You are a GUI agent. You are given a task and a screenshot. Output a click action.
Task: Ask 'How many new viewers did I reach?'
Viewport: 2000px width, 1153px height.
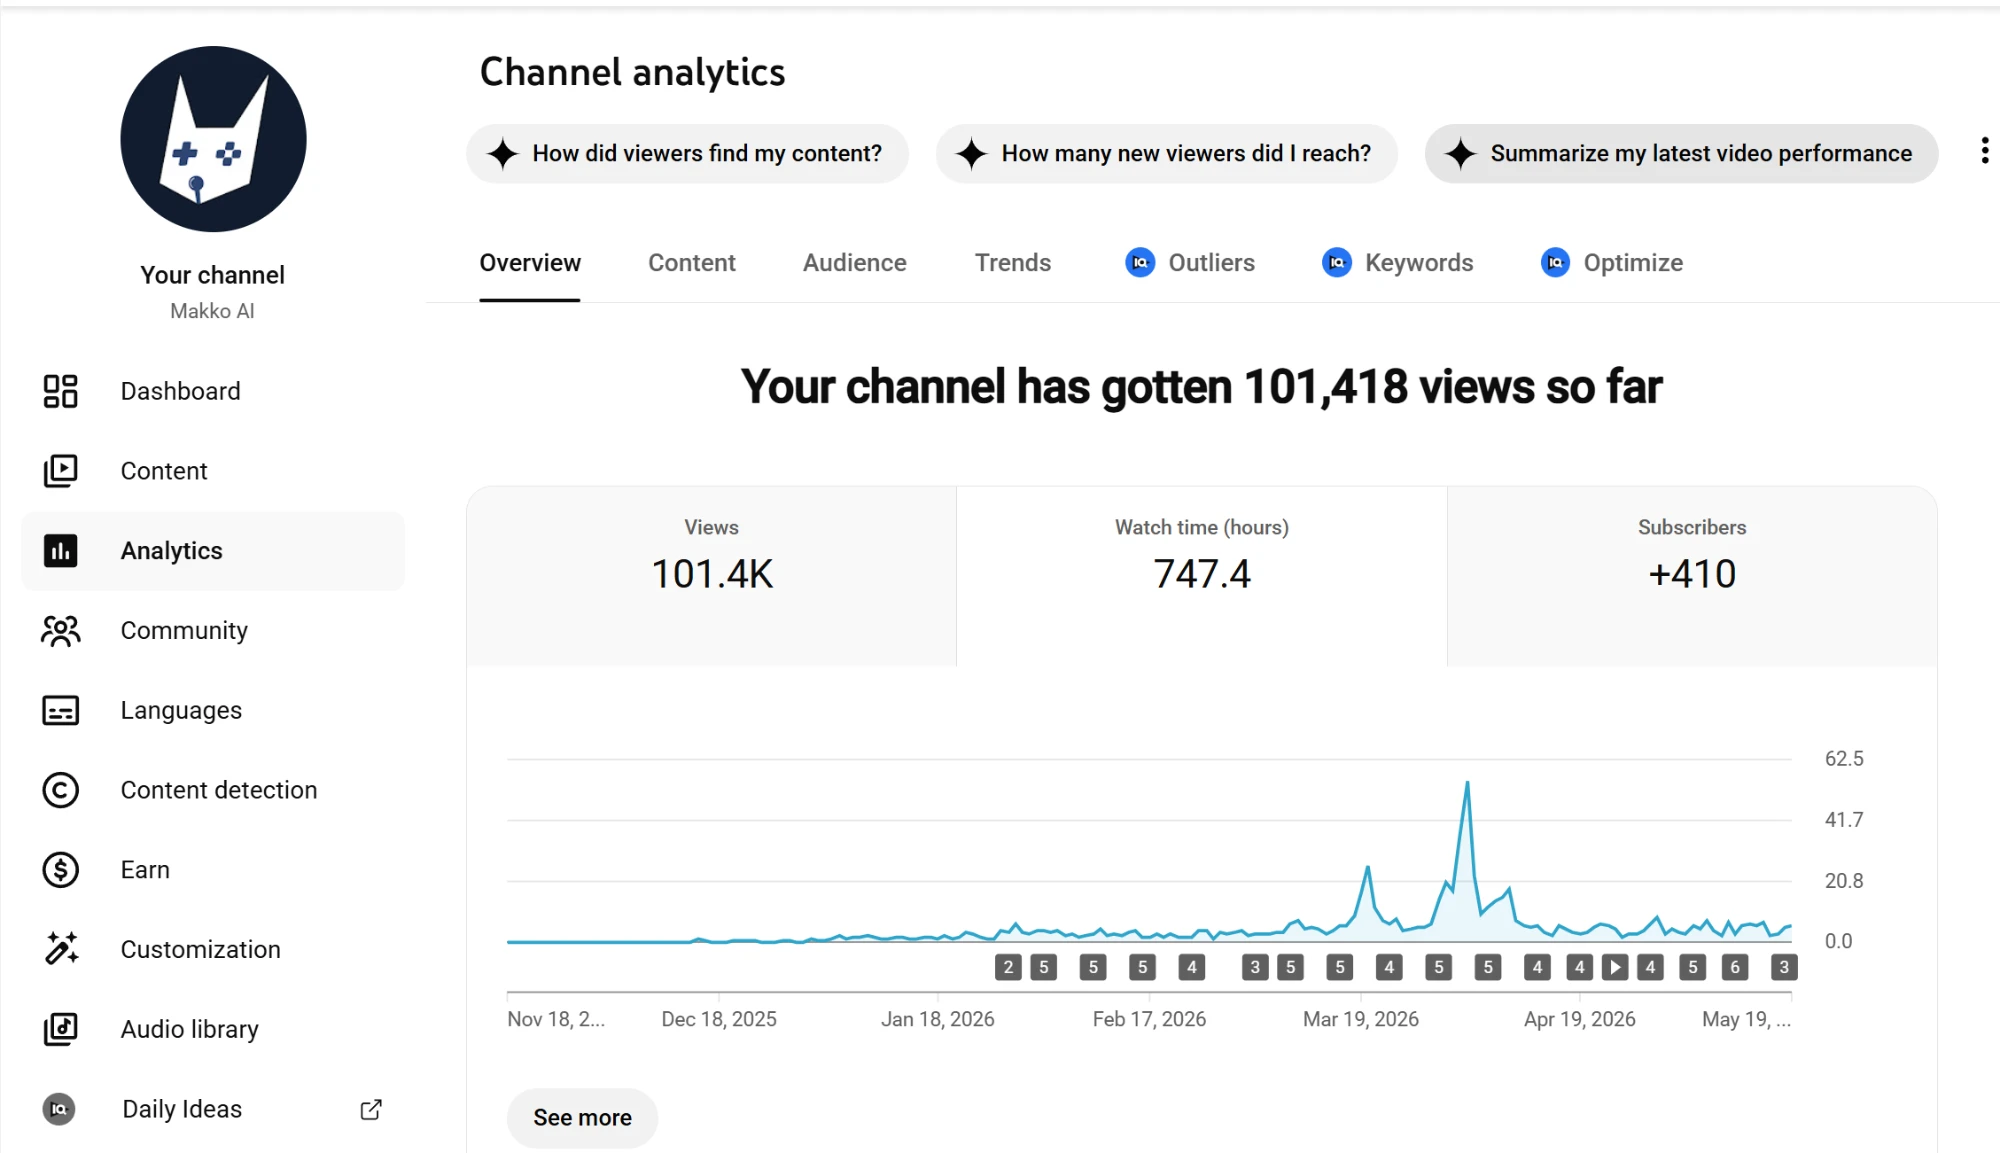(1166, 154)
